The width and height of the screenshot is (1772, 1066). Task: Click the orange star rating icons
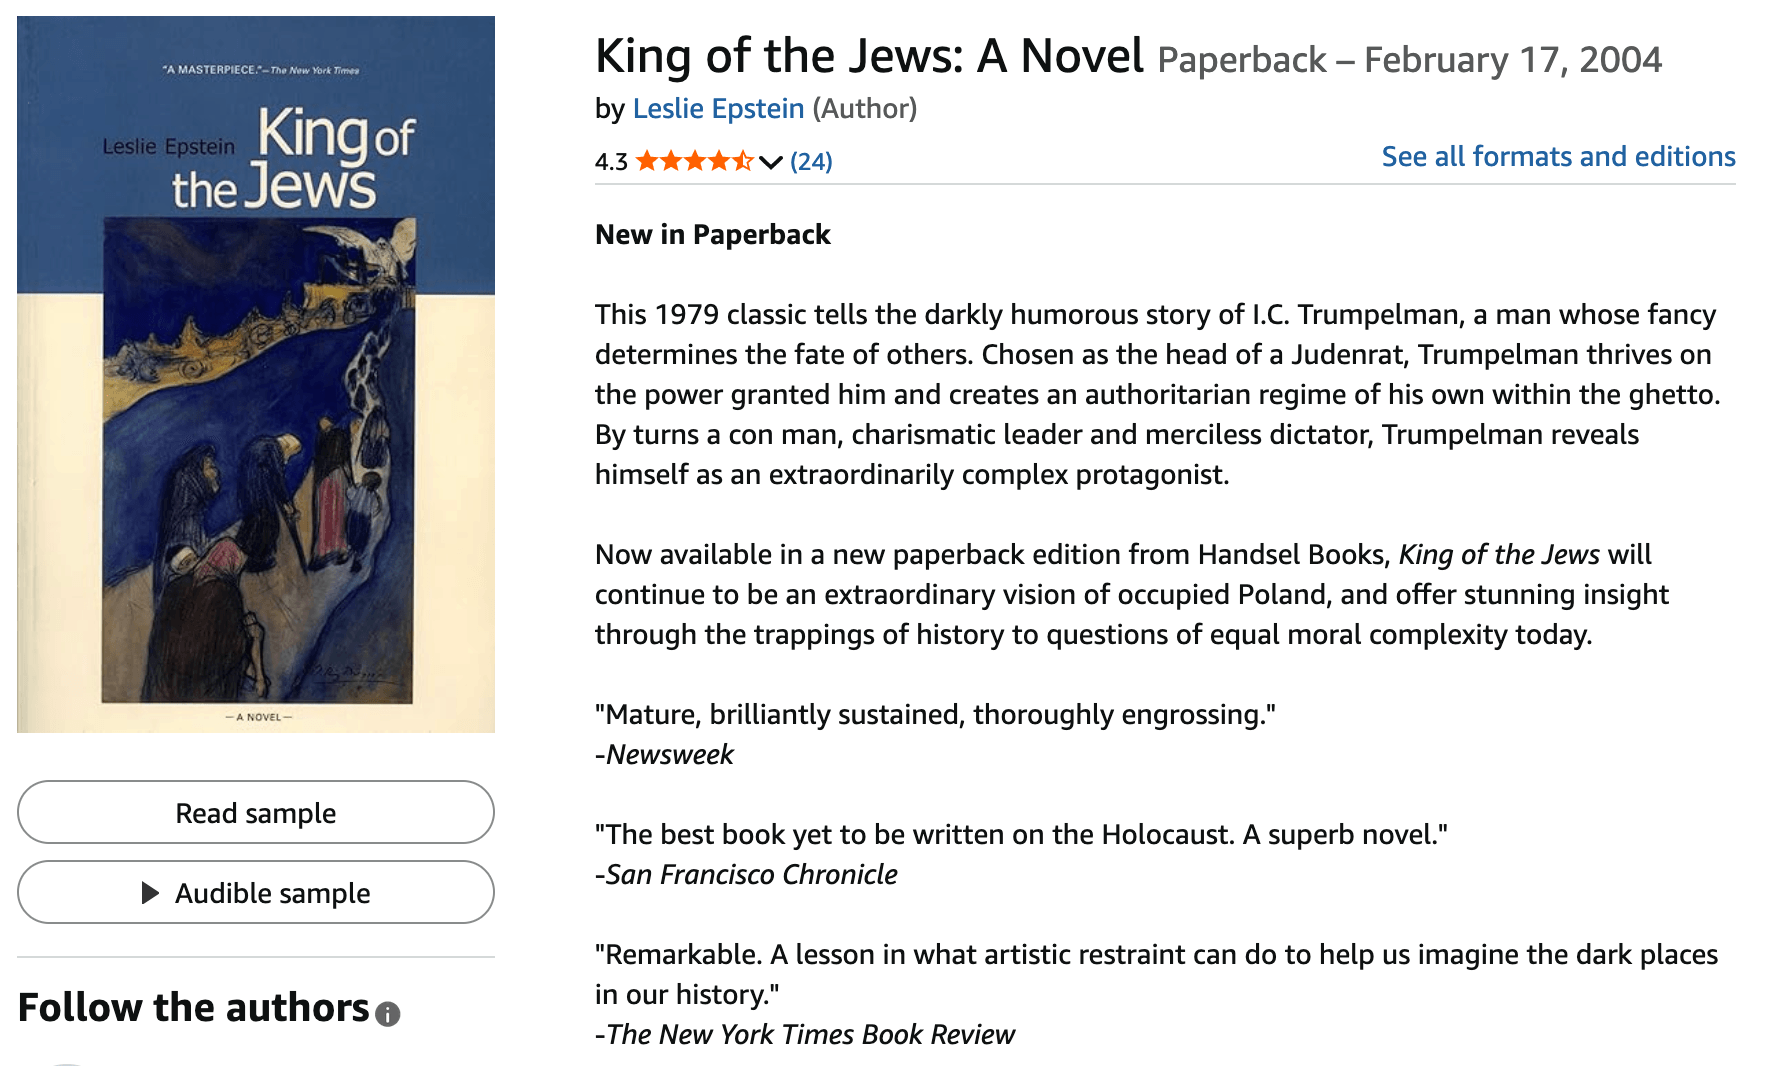pos(694,161)
